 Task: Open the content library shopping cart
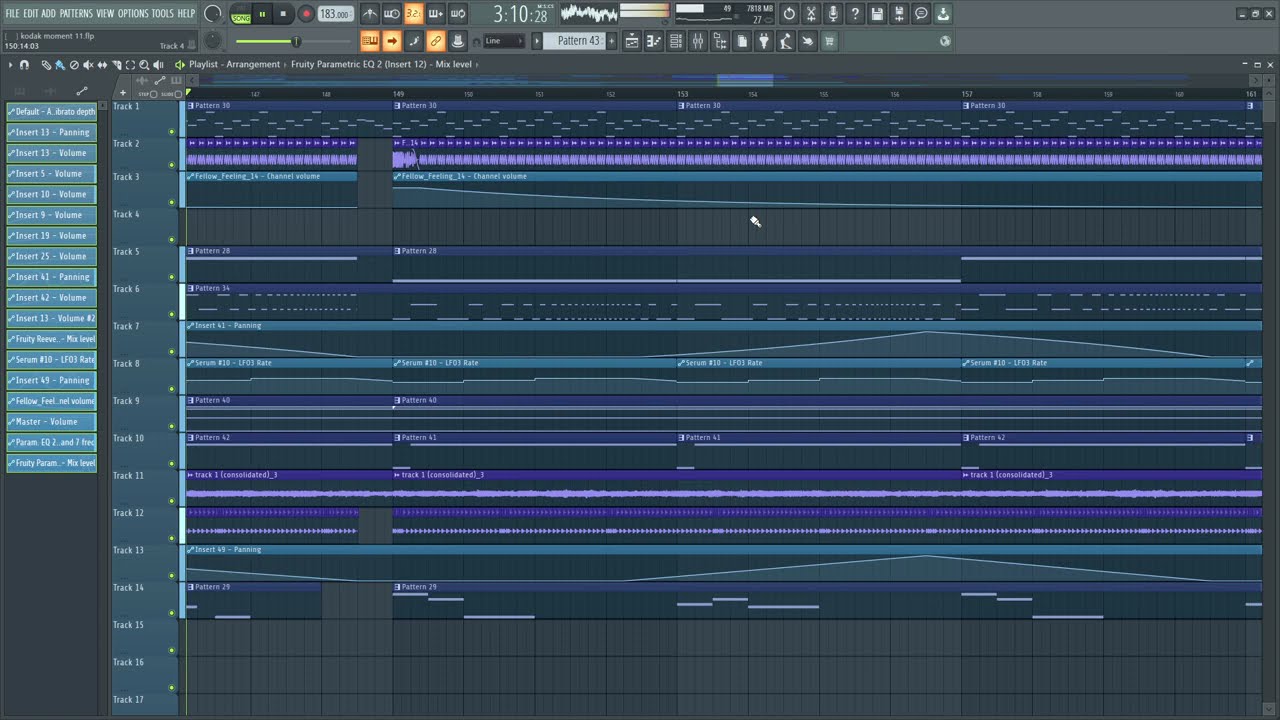[x=829, y=41]
